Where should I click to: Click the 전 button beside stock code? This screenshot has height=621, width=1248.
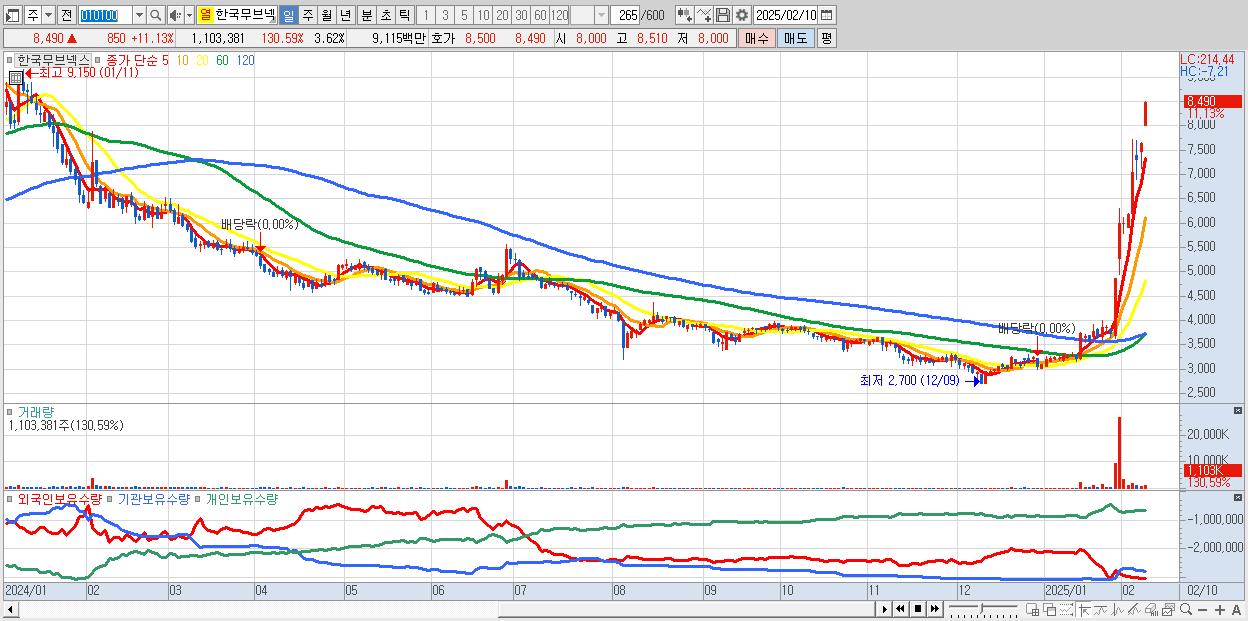pyautogui.click(x=66, y=16)
